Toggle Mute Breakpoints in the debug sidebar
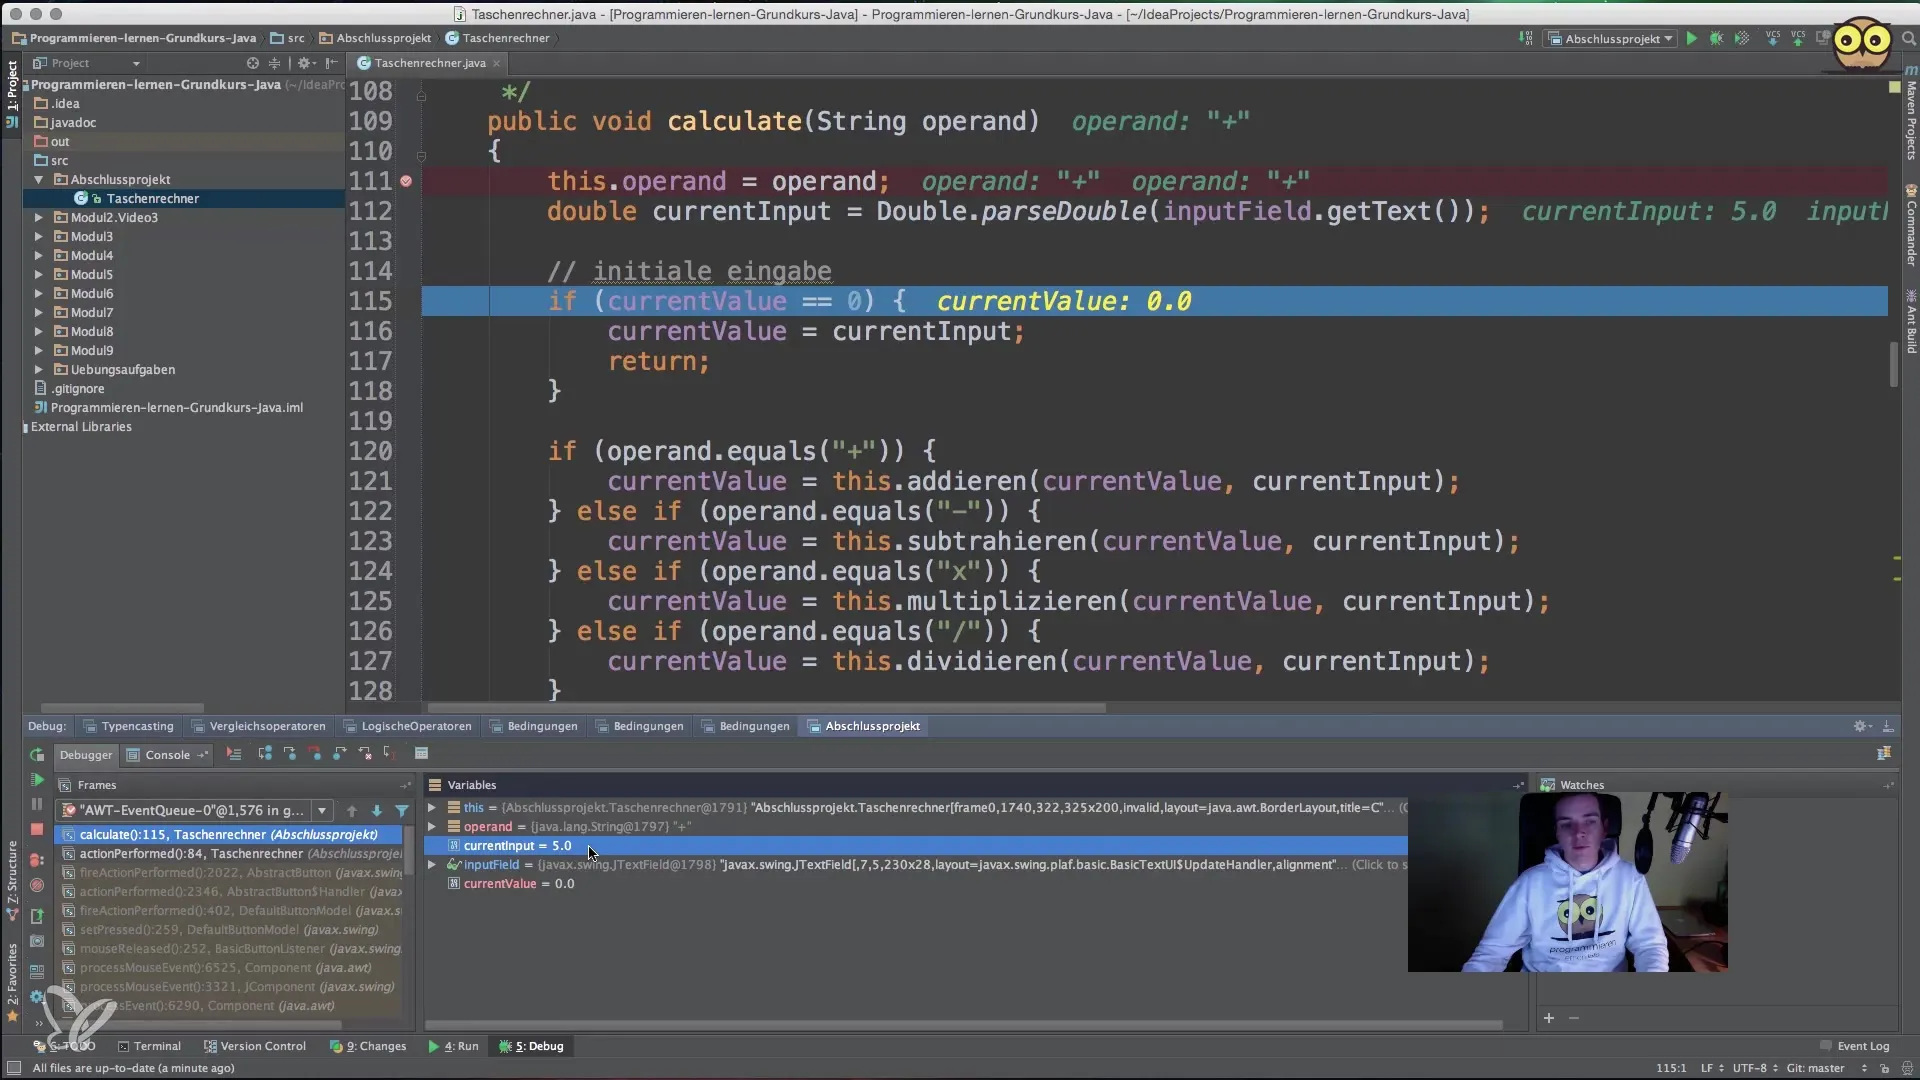 [37, 885]
